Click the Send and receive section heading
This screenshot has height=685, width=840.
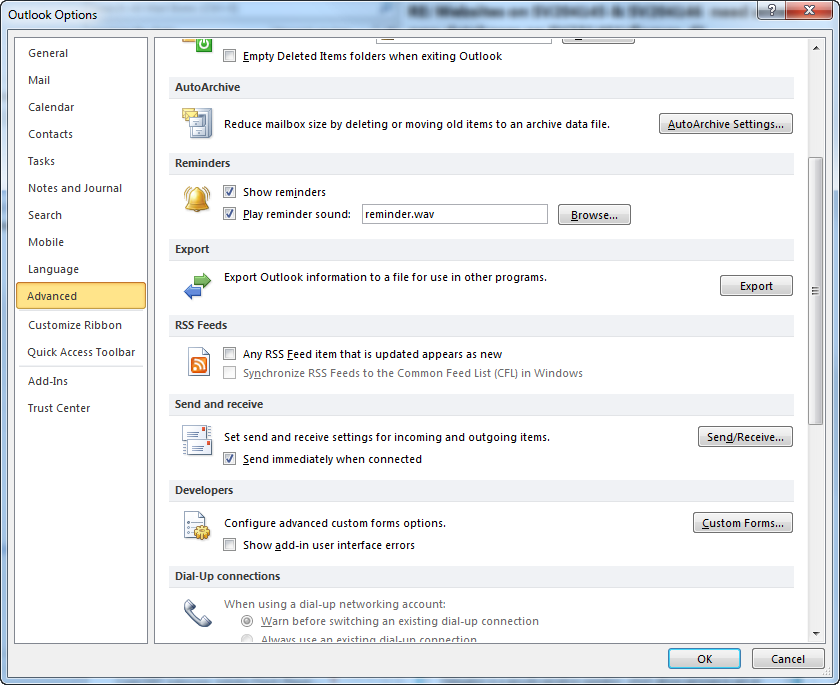[219, 404]
